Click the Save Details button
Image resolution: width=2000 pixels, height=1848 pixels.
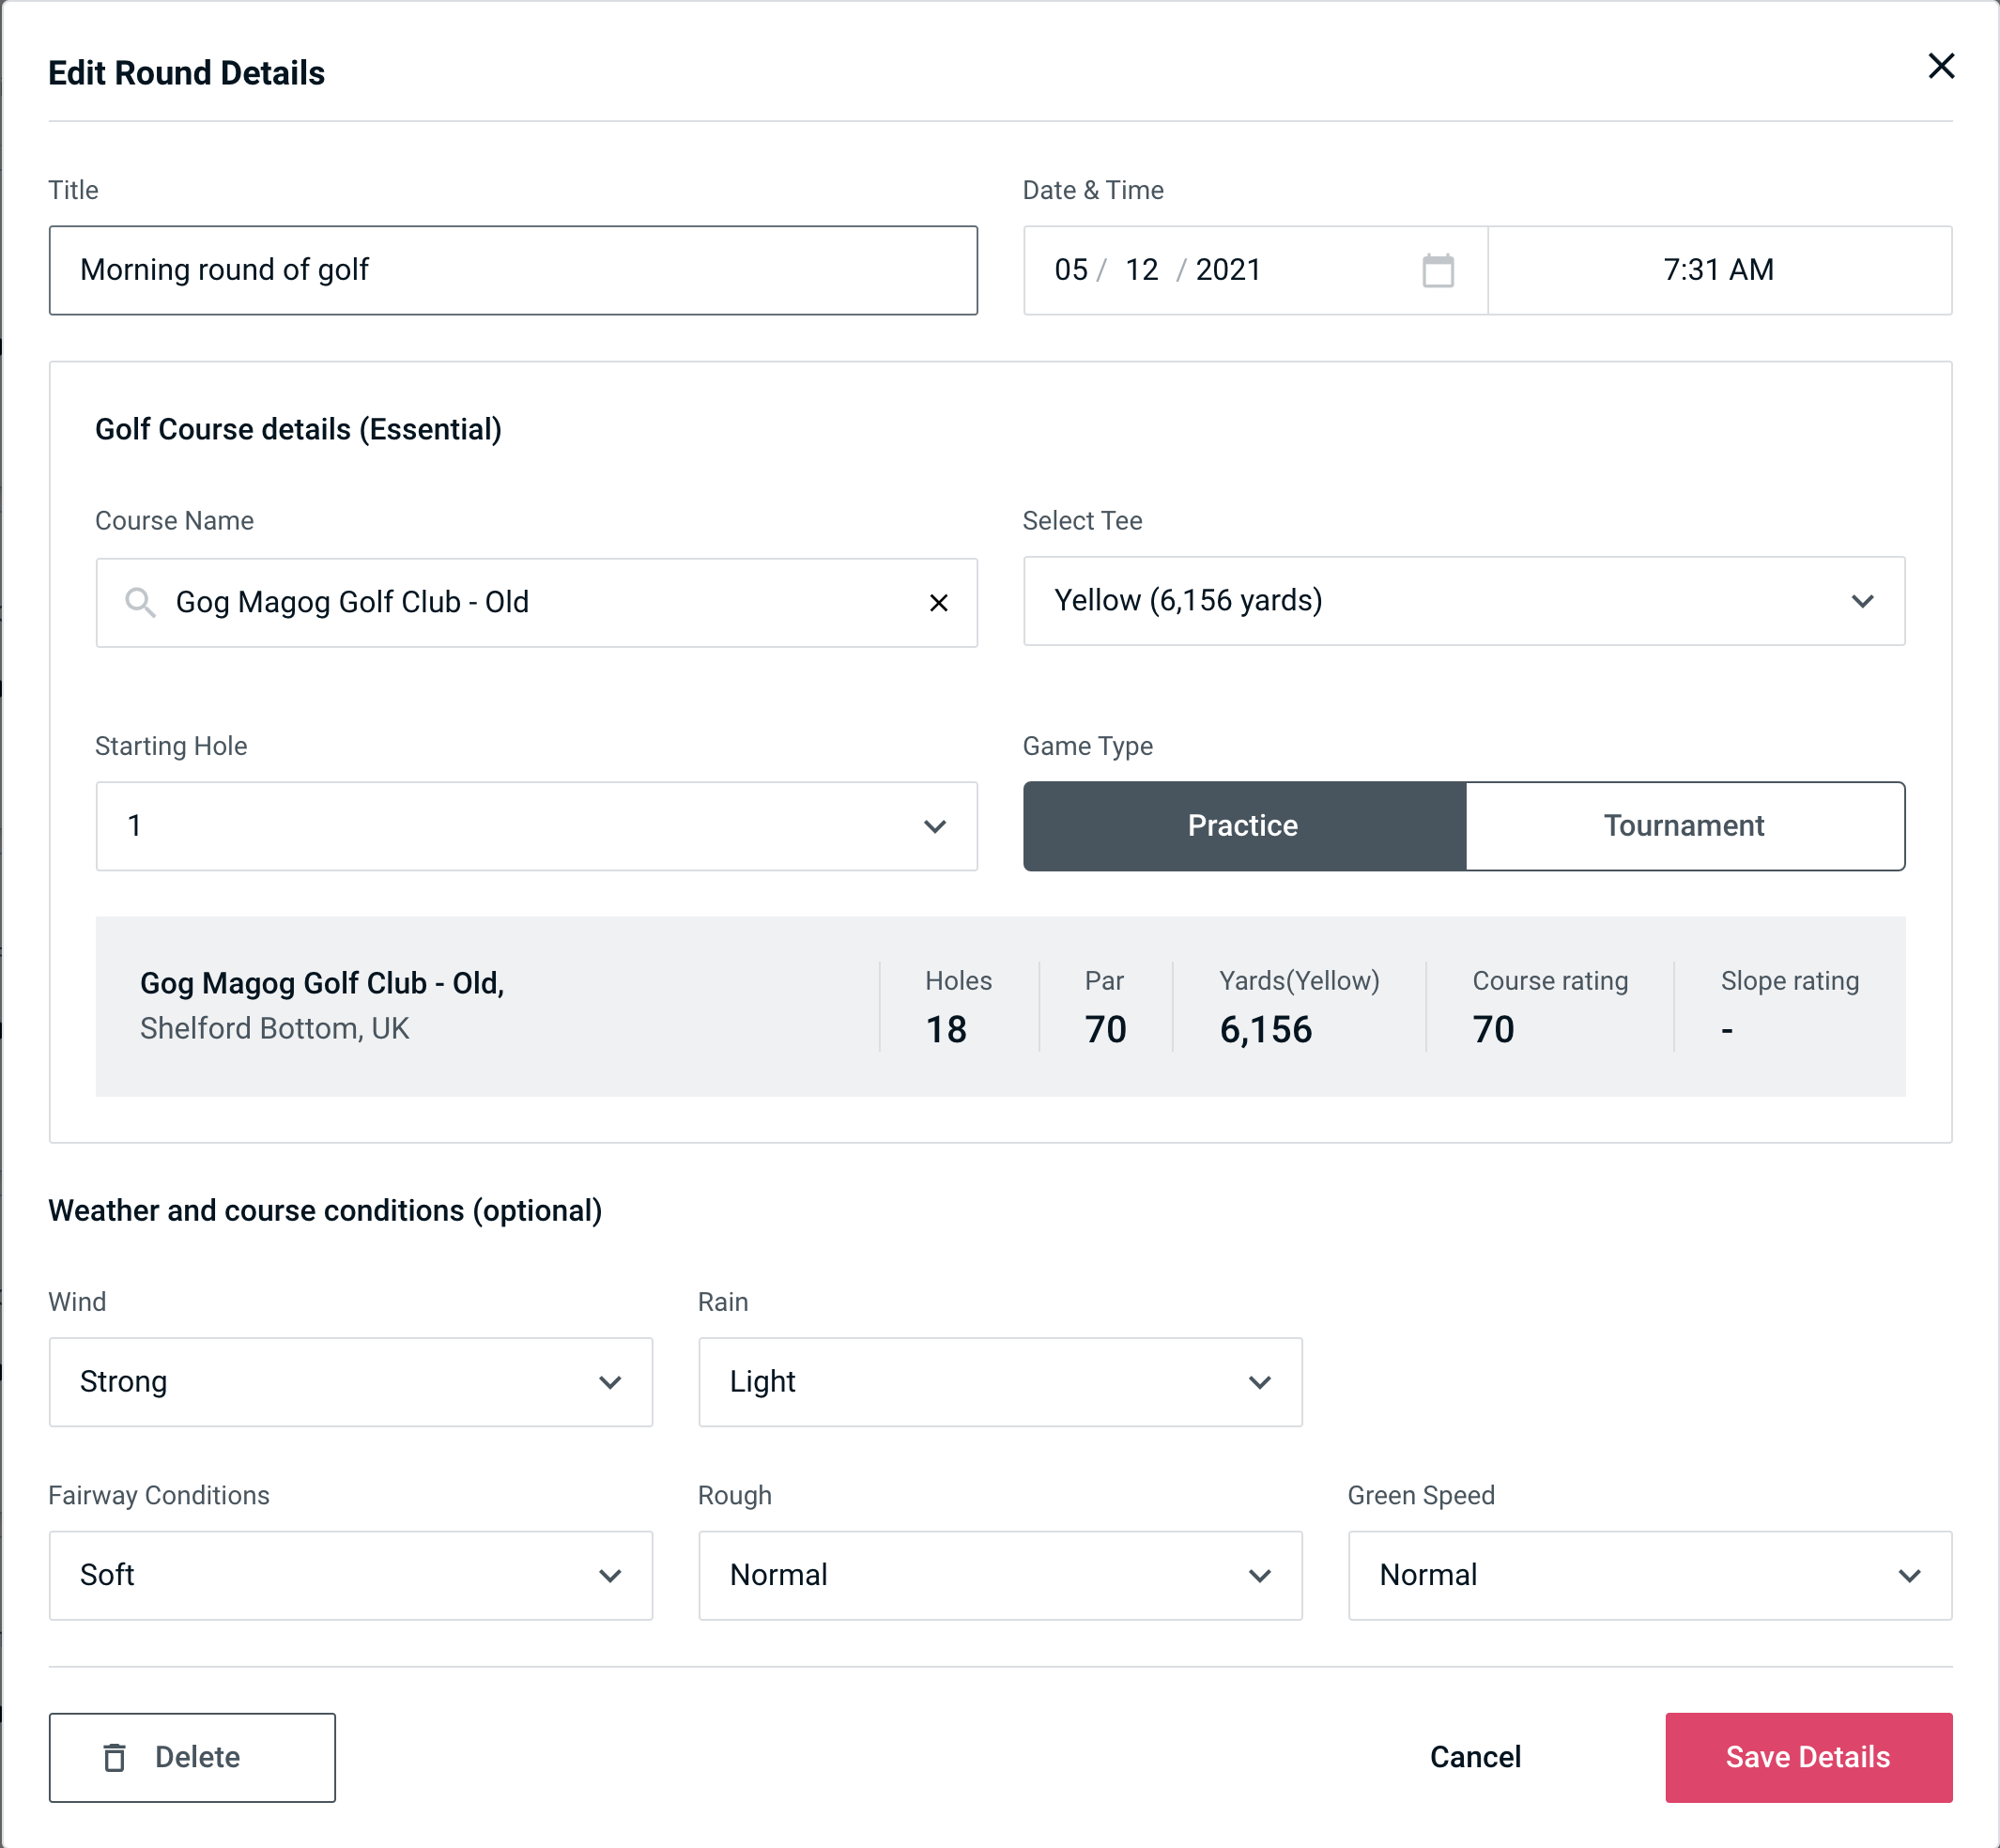coord(1807,1756)
